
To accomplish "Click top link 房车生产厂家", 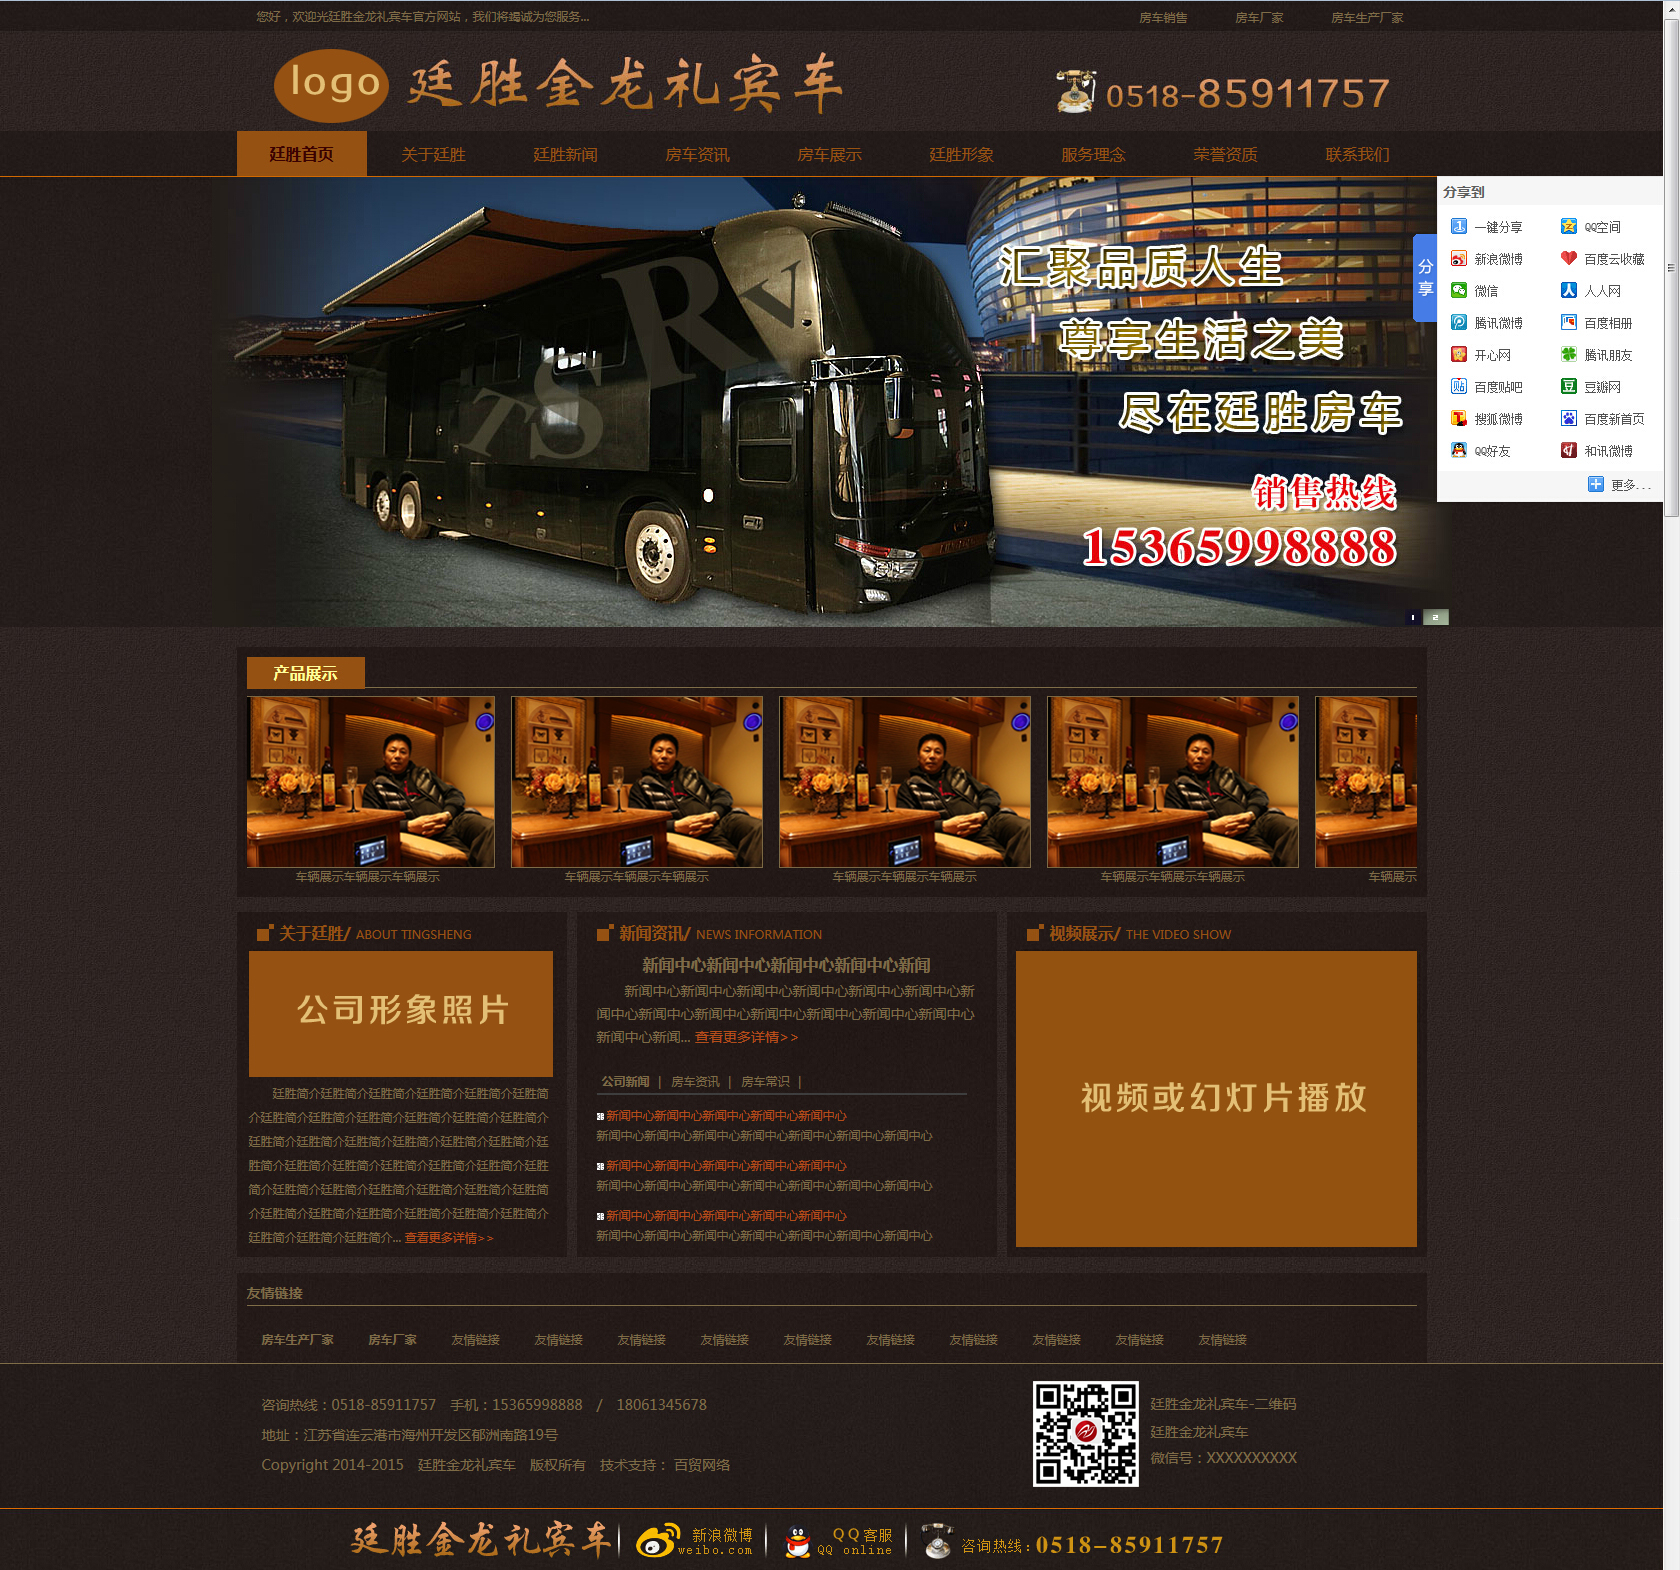I will (x=1367, y=17).
